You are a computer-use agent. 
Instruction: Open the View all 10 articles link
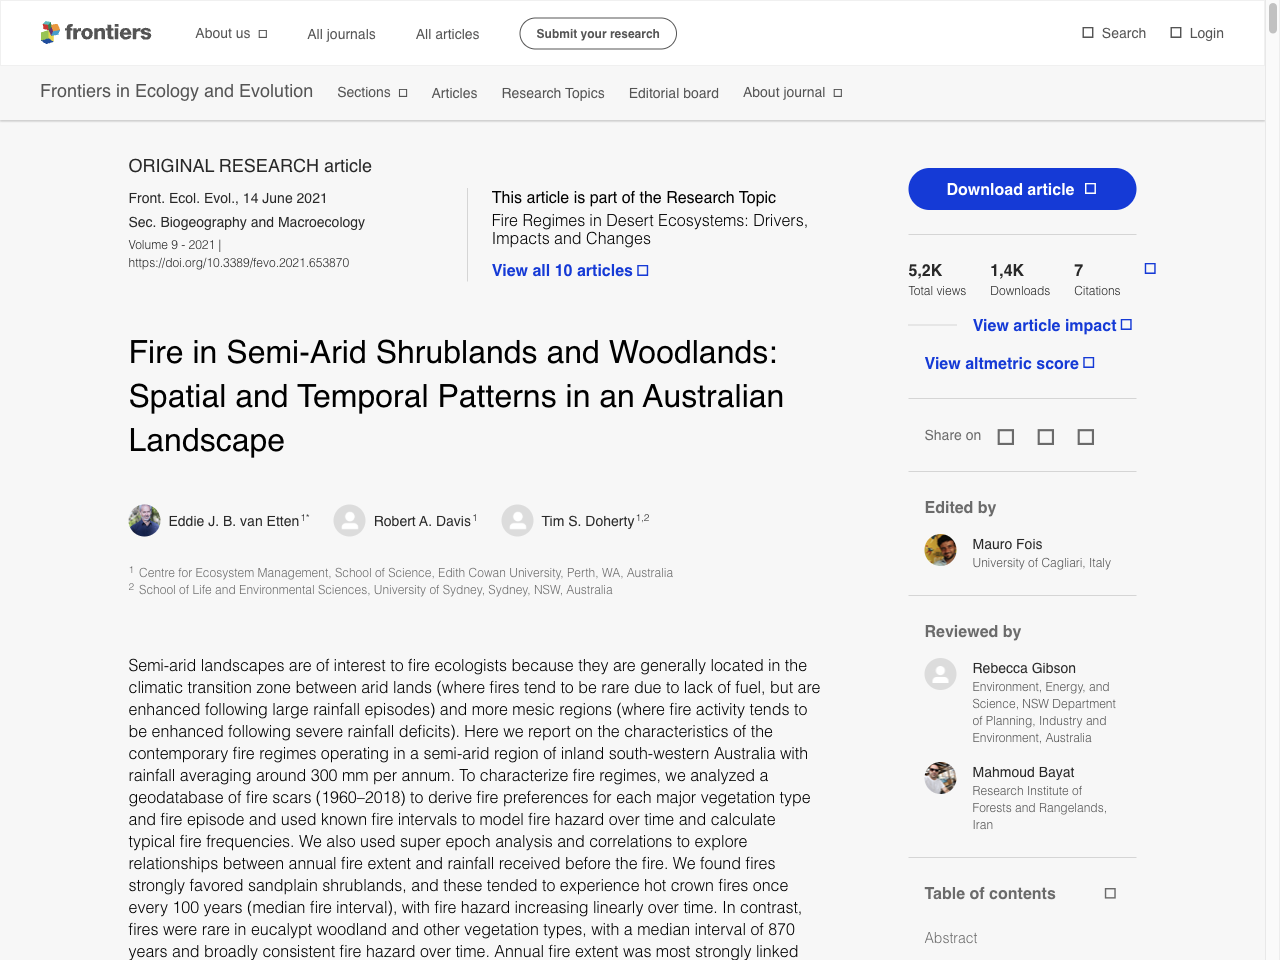tap(563, 270)
